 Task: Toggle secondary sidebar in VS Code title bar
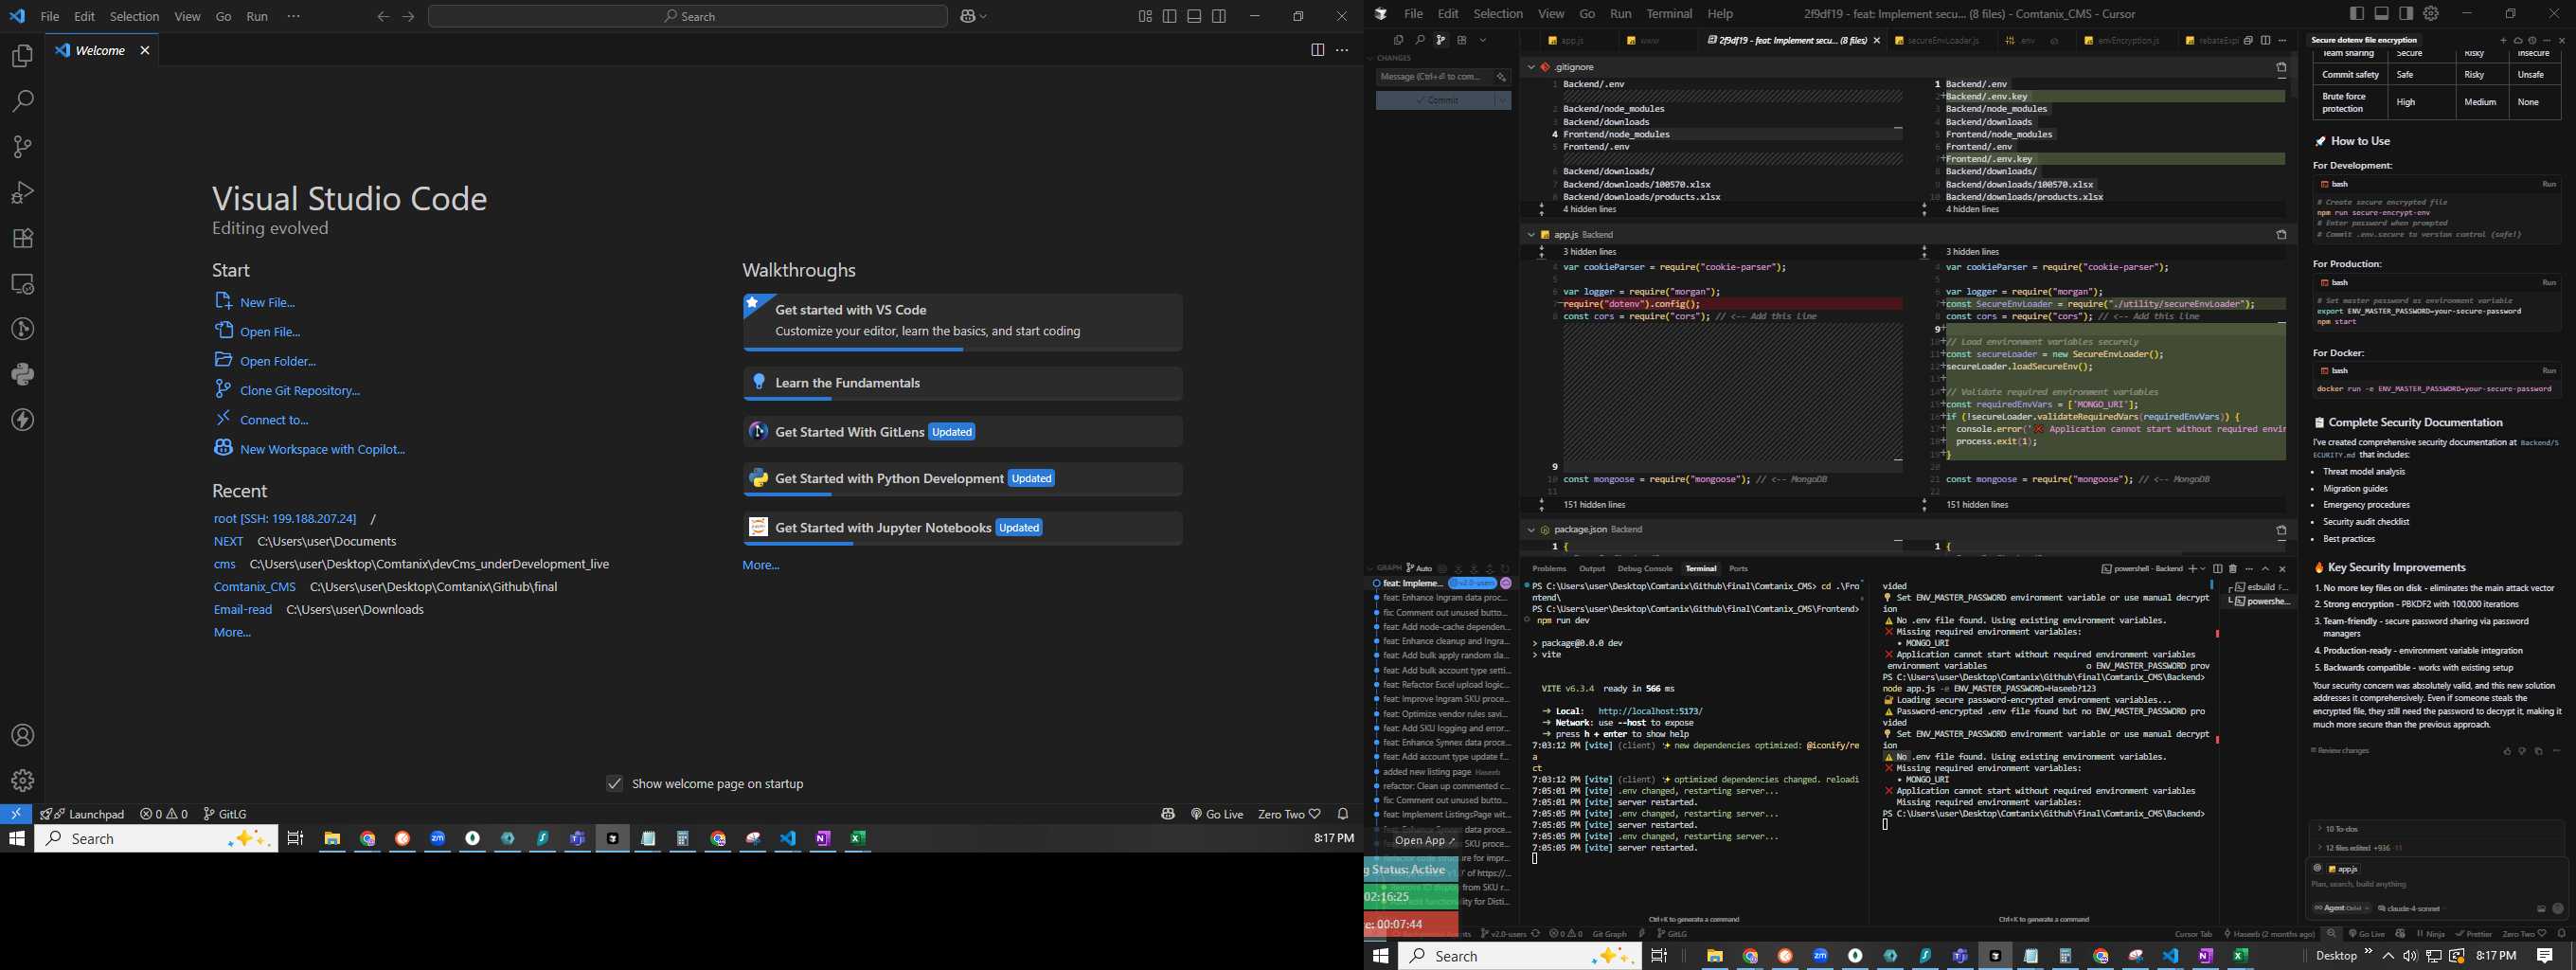pyautogui.click(x=1219, y=16)
